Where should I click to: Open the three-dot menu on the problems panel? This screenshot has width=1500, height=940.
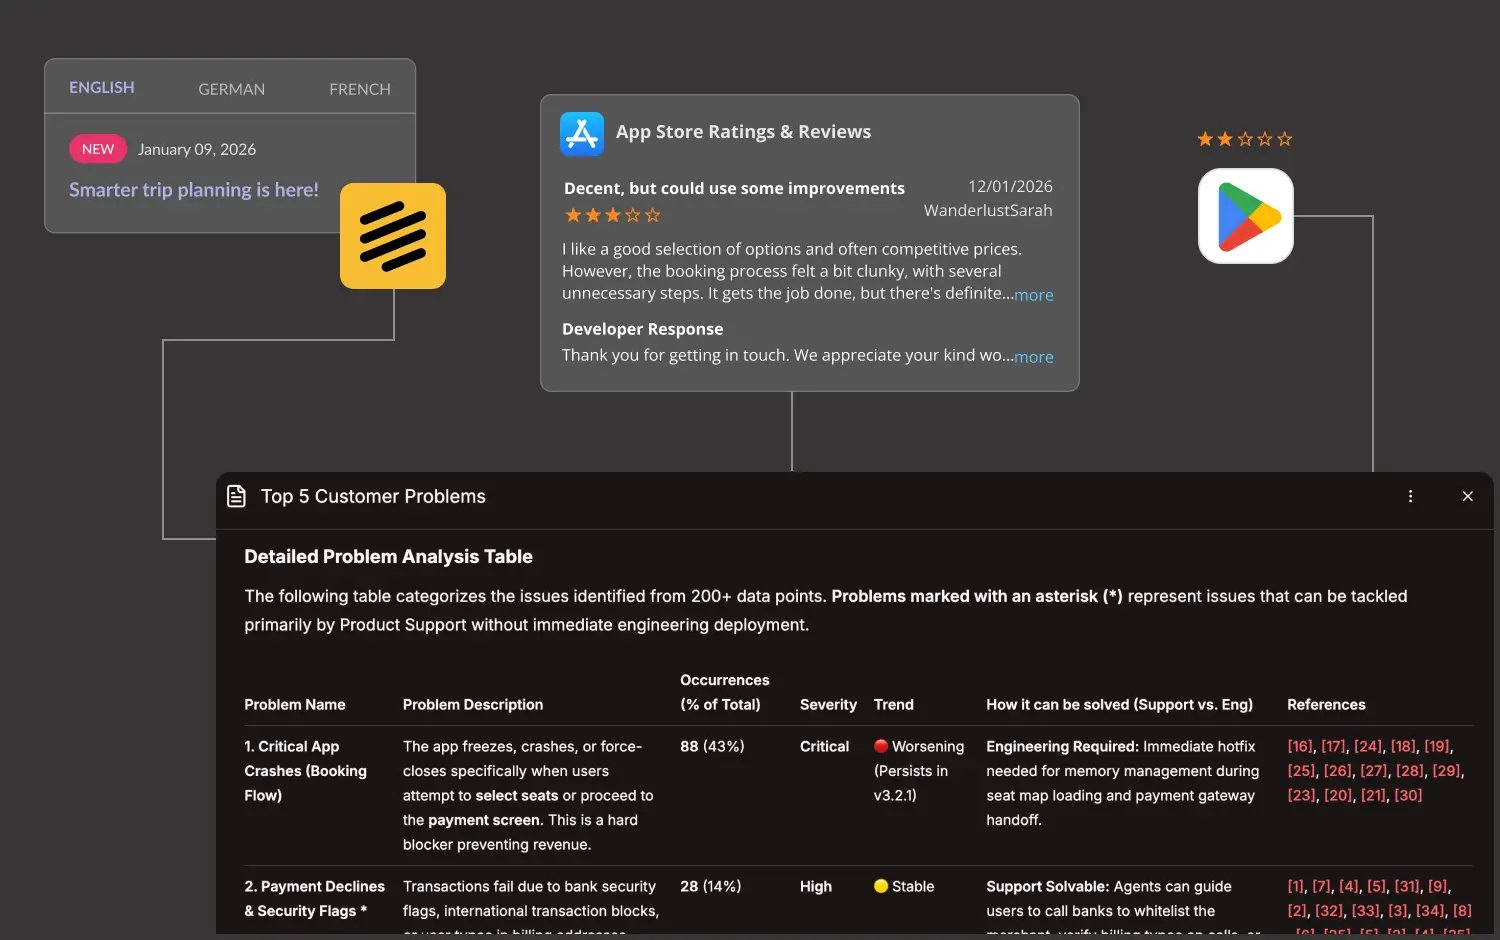1410,495
